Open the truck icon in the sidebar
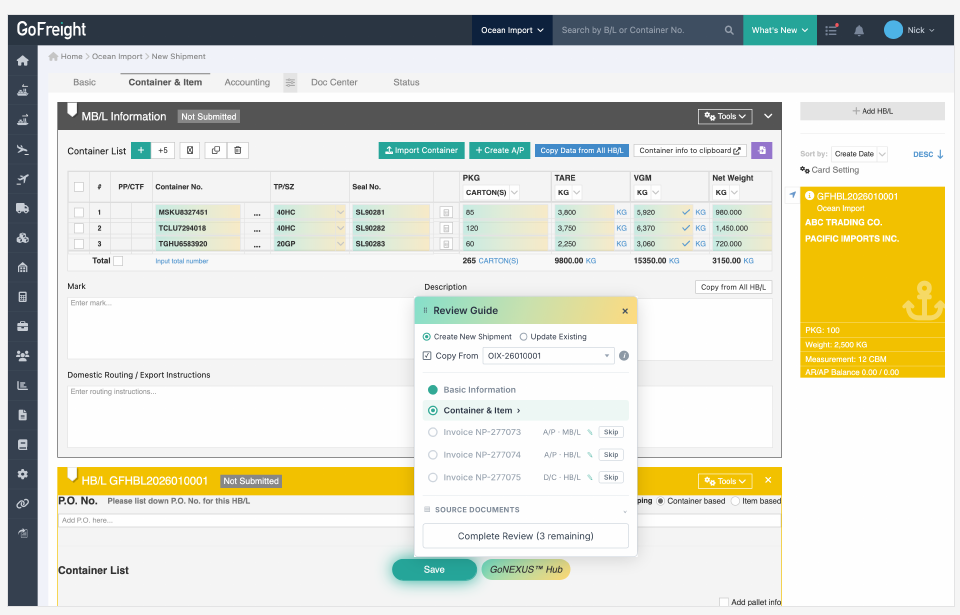960x615 pixels. click(23, 208)
